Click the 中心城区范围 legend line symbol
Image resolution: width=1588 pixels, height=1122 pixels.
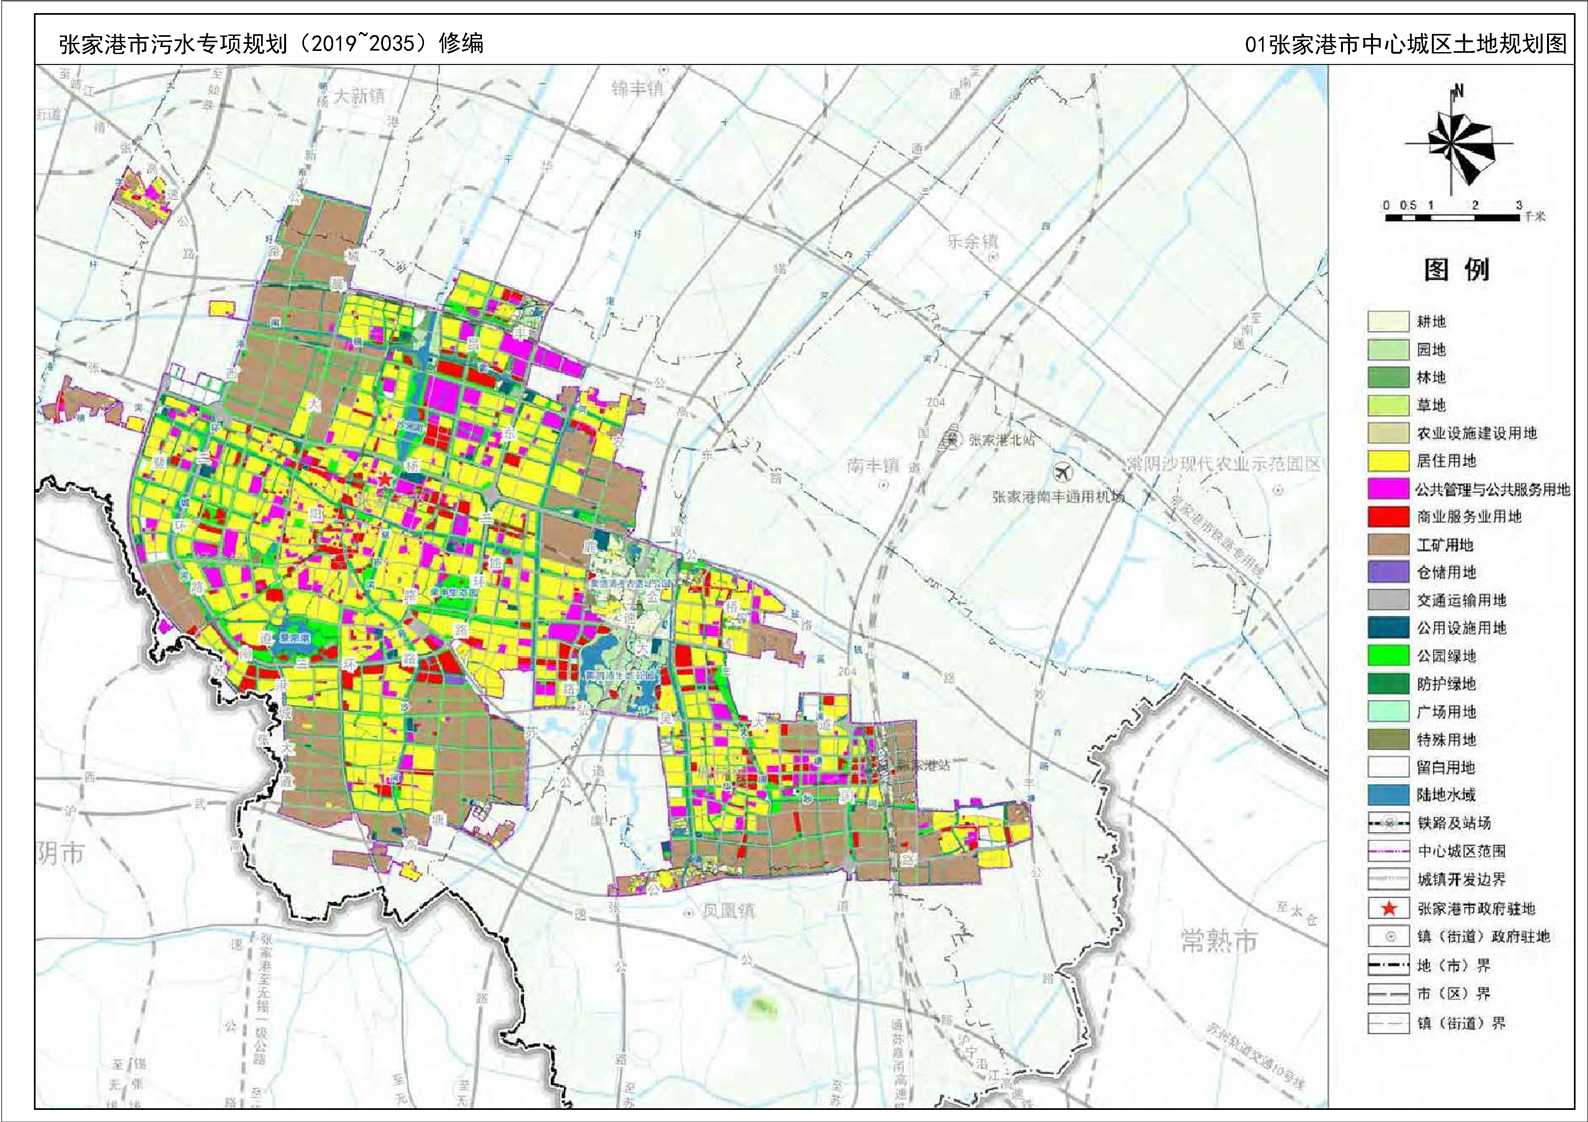click(x=1388, y=851)
